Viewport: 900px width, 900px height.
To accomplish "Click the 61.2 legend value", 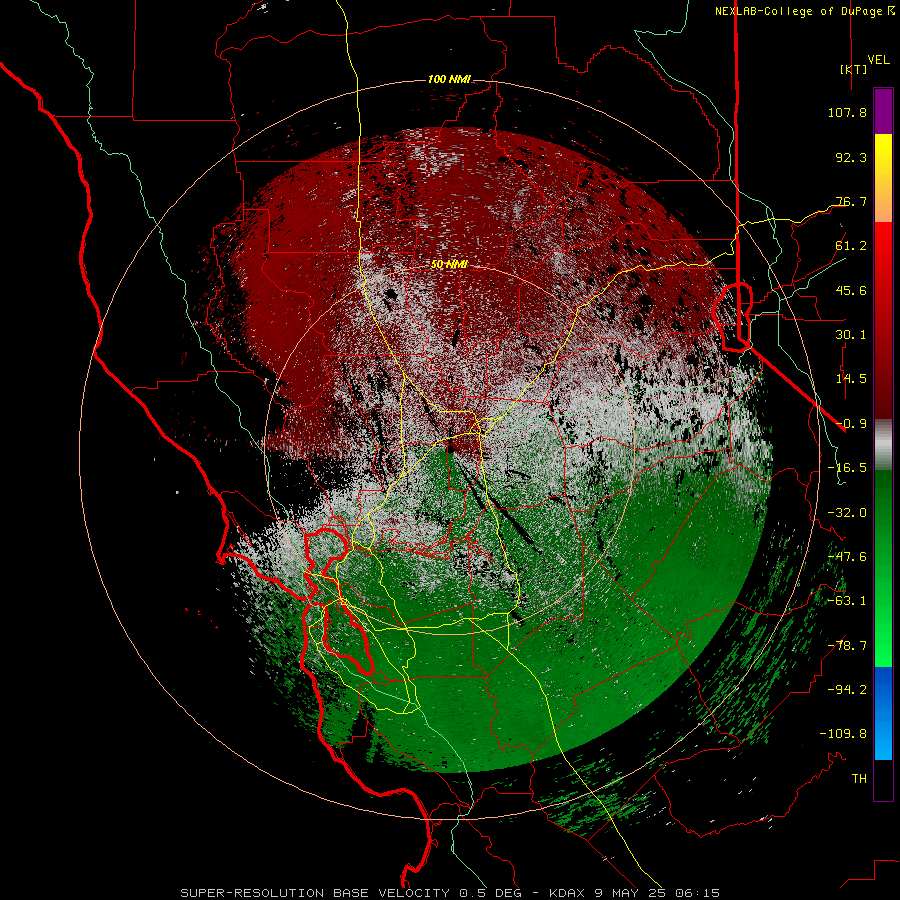I will pos(851,246).
